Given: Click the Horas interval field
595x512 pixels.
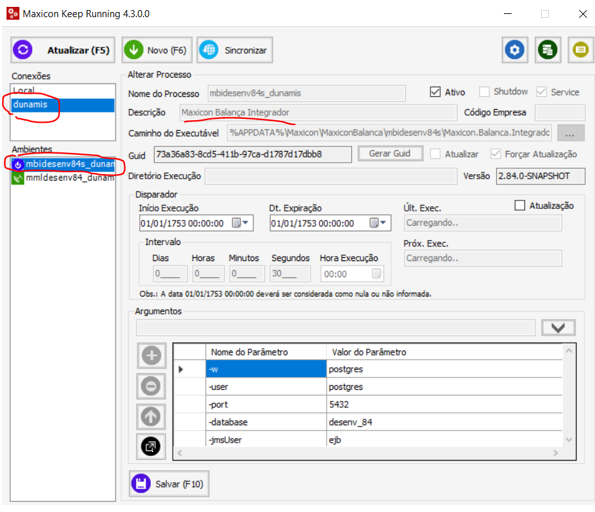Looking at the screenshot, I should click(209, 274).
